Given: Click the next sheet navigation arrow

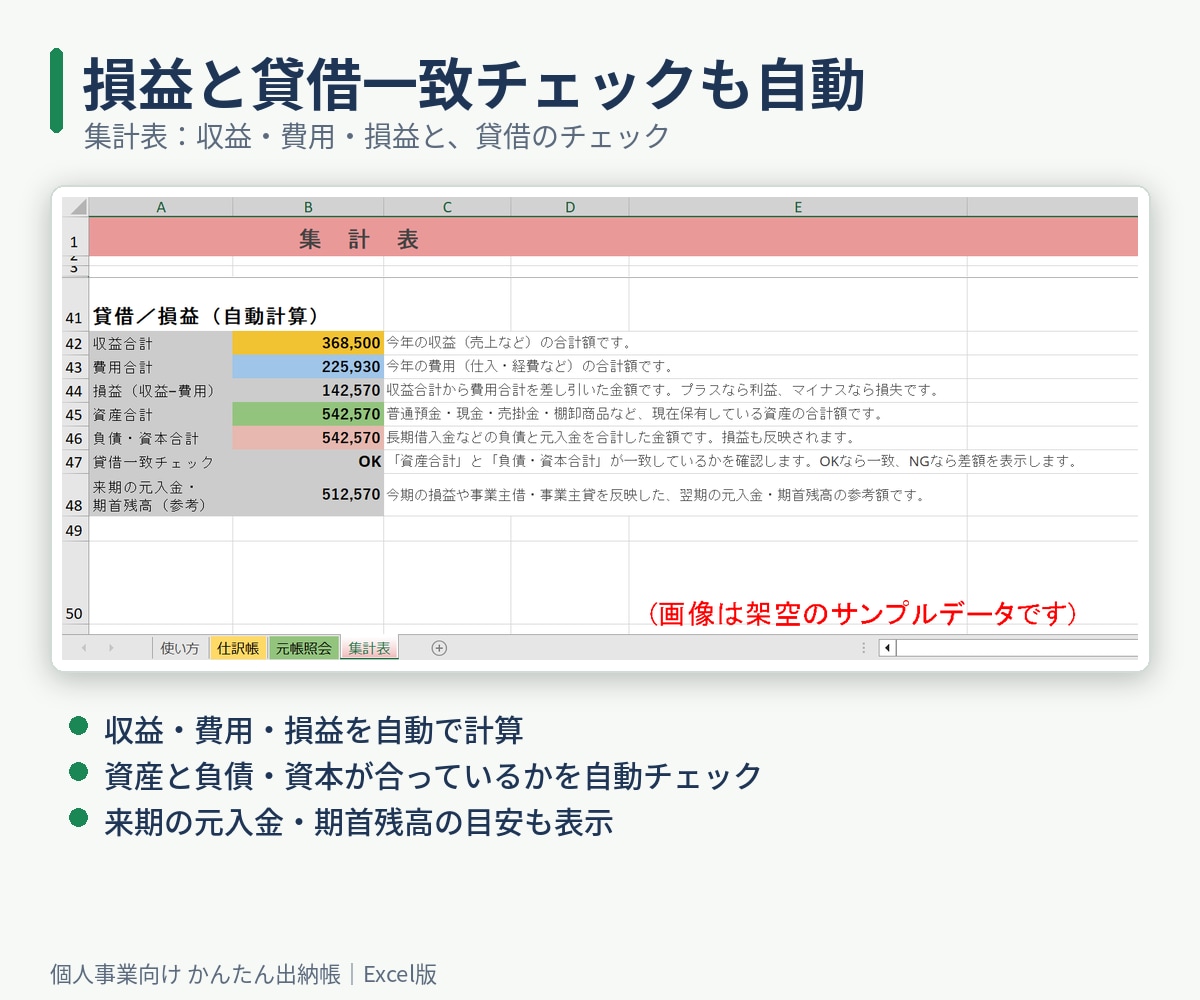Looking at the screenshot, I should coord(111,648).
